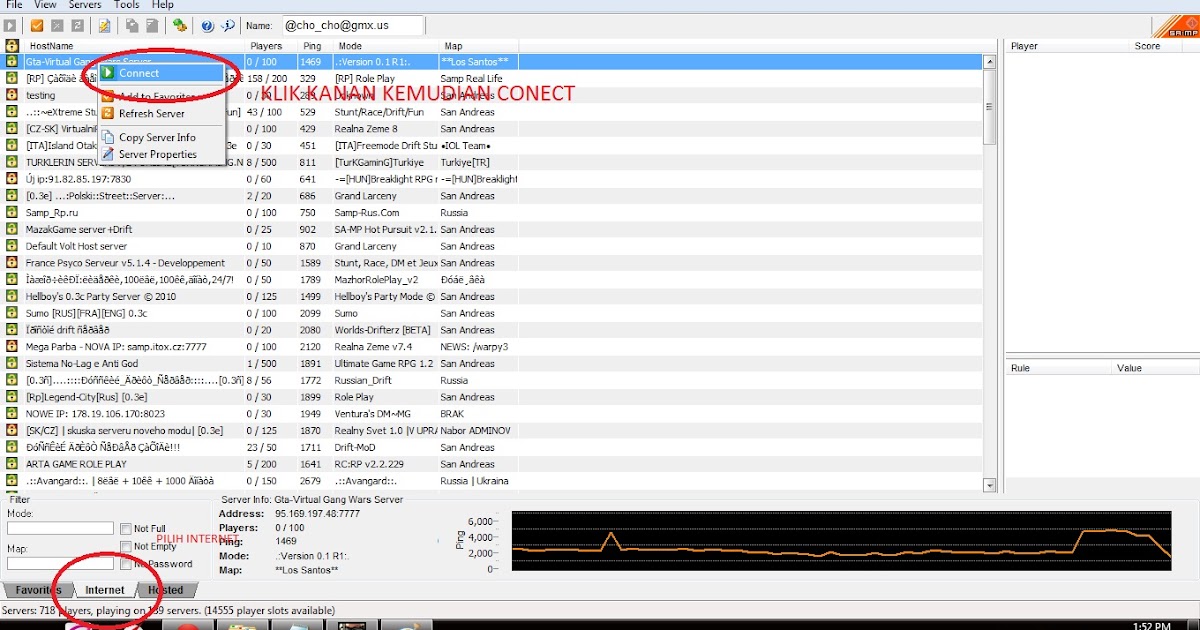
Task: Click the lock icon beside MazakGame server +Drift
Action: (x=11, y=229)
